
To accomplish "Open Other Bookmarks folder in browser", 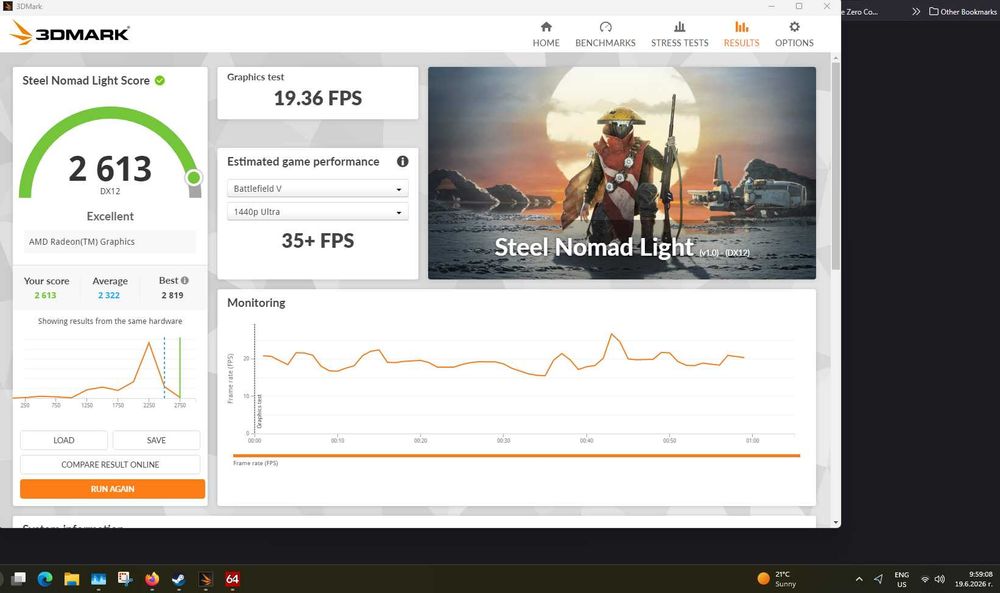I will point(962,11).
